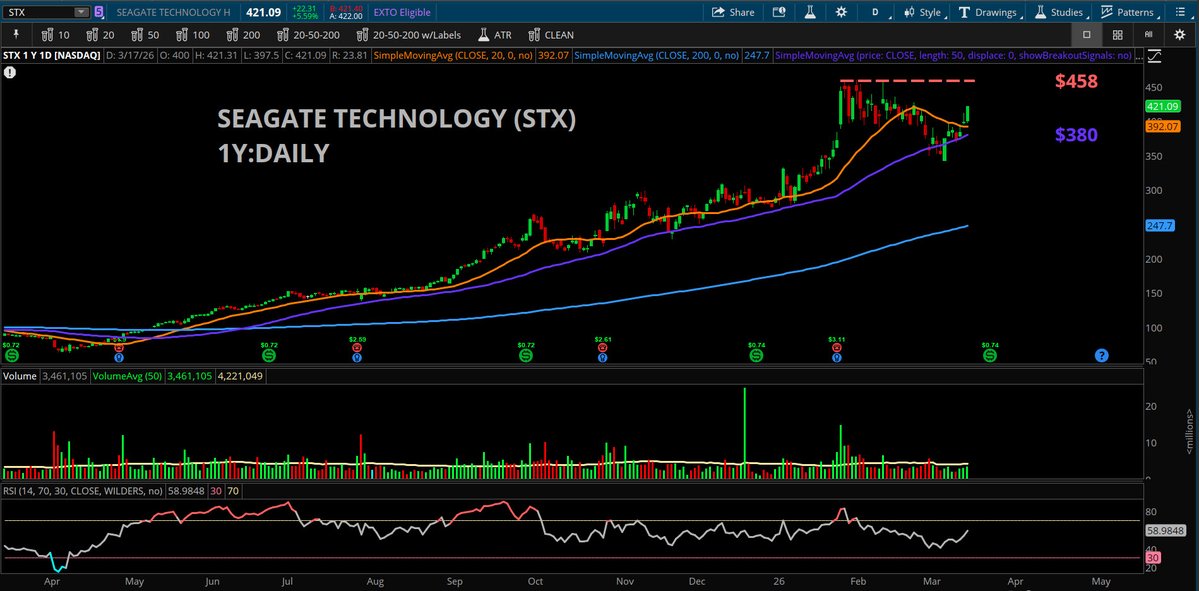The image size is (1199, 591).
Task: Switch to the four-chart grid layout
Action: pyautogui.click(x=1117, y=34)
